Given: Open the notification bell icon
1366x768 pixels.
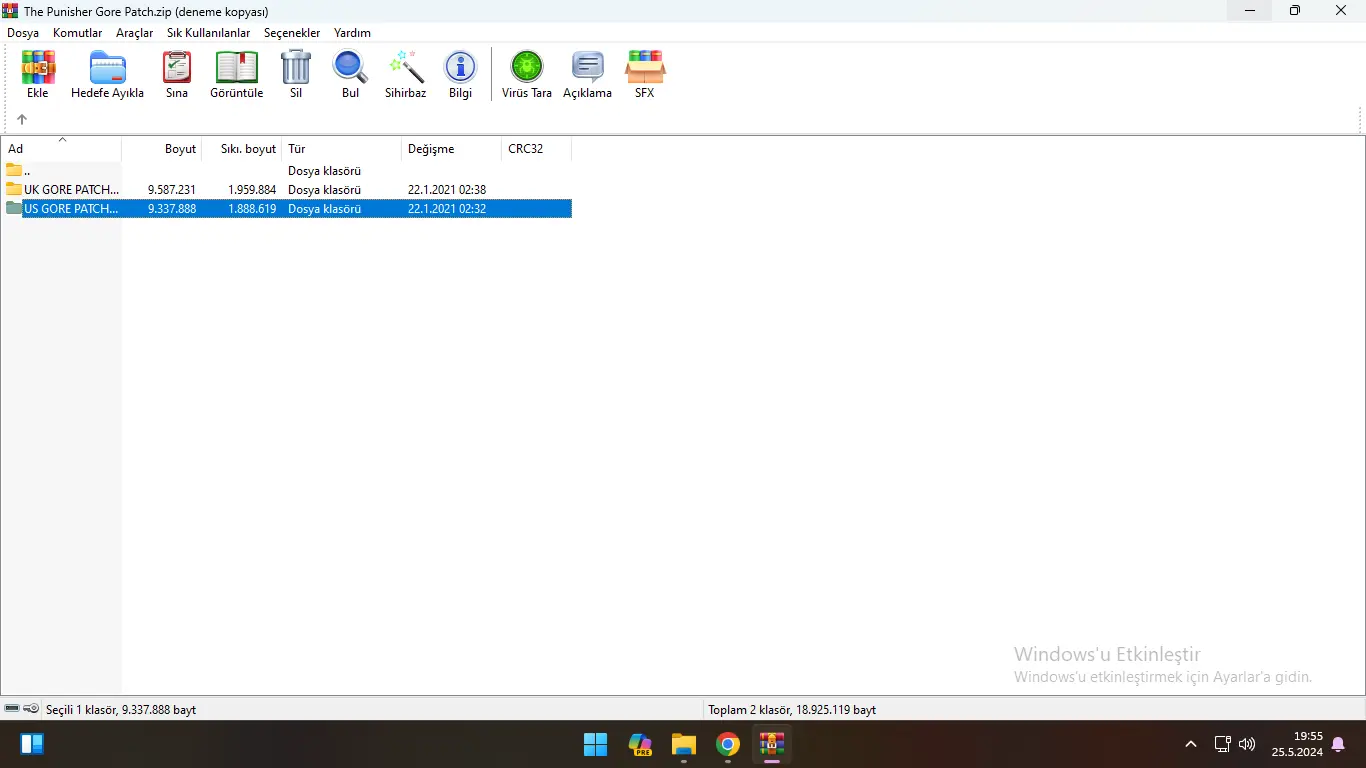Looking at the screenshot, I should (x=1338, y=744).
